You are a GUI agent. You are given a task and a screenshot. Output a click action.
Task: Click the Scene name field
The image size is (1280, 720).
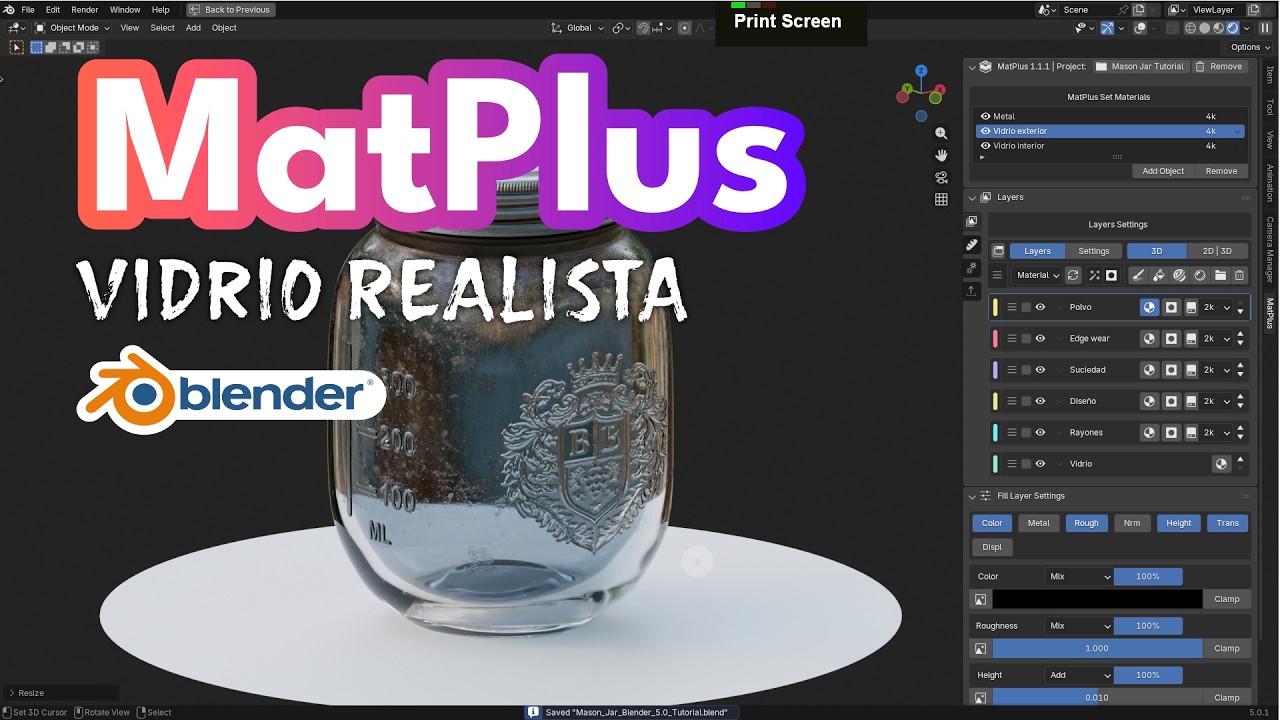pos(1090,9)
